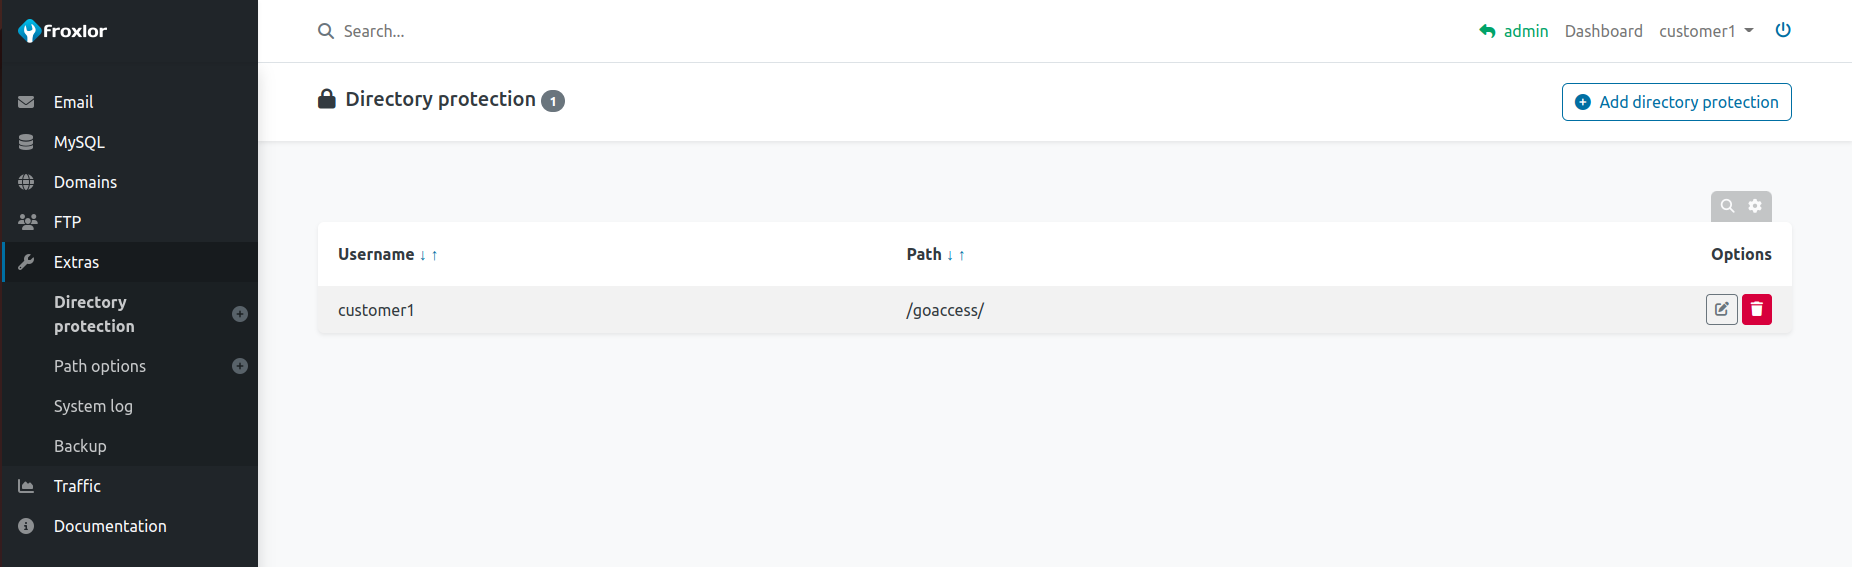Go to the Dashboard link
This screenshot has width=1852, height=567.
(1603, 31)
